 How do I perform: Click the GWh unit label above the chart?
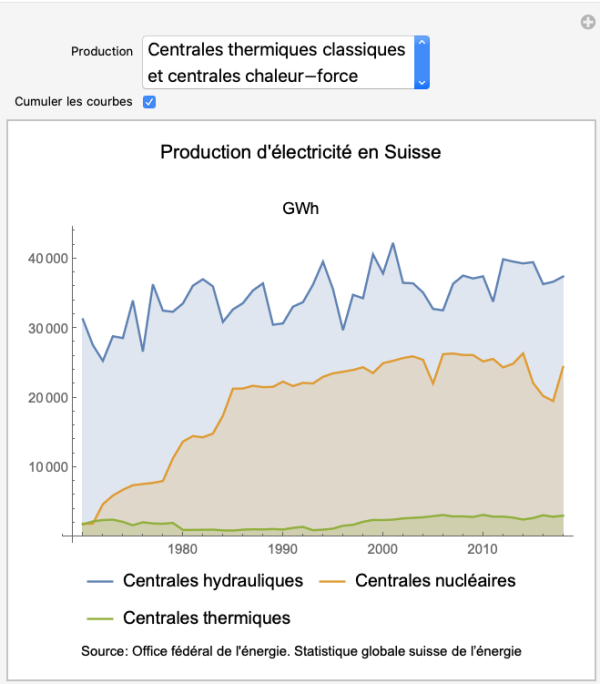pos(300,209)
